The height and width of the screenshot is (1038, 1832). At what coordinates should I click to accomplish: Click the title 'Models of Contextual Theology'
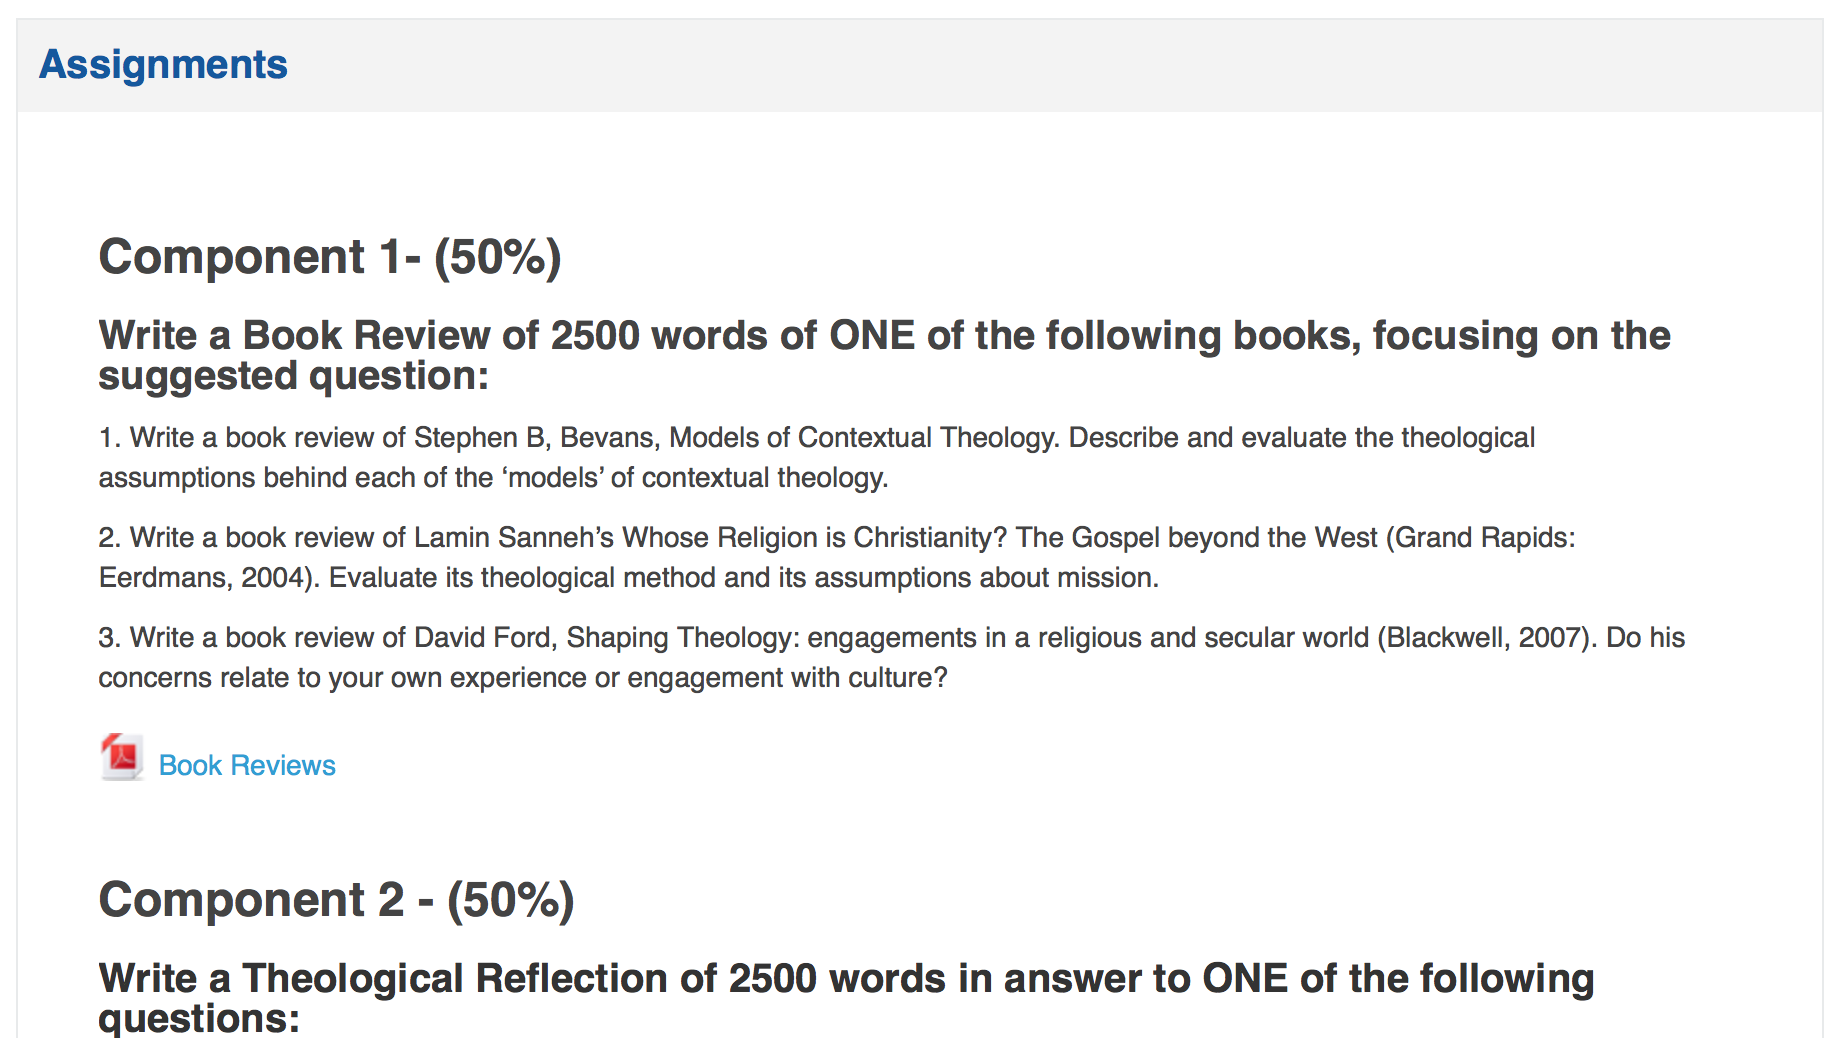pyautogui.click(x=863, y=438)
